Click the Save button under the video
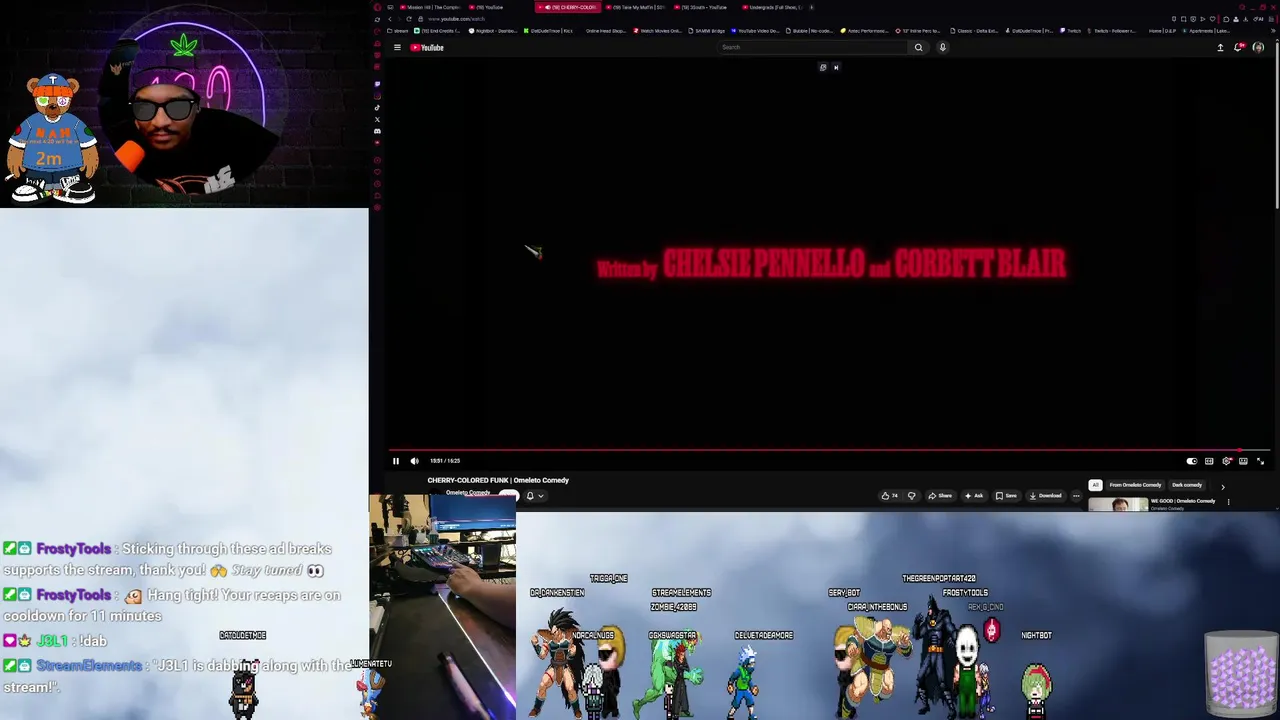Screen dimensions: 1280x720 1006,496
